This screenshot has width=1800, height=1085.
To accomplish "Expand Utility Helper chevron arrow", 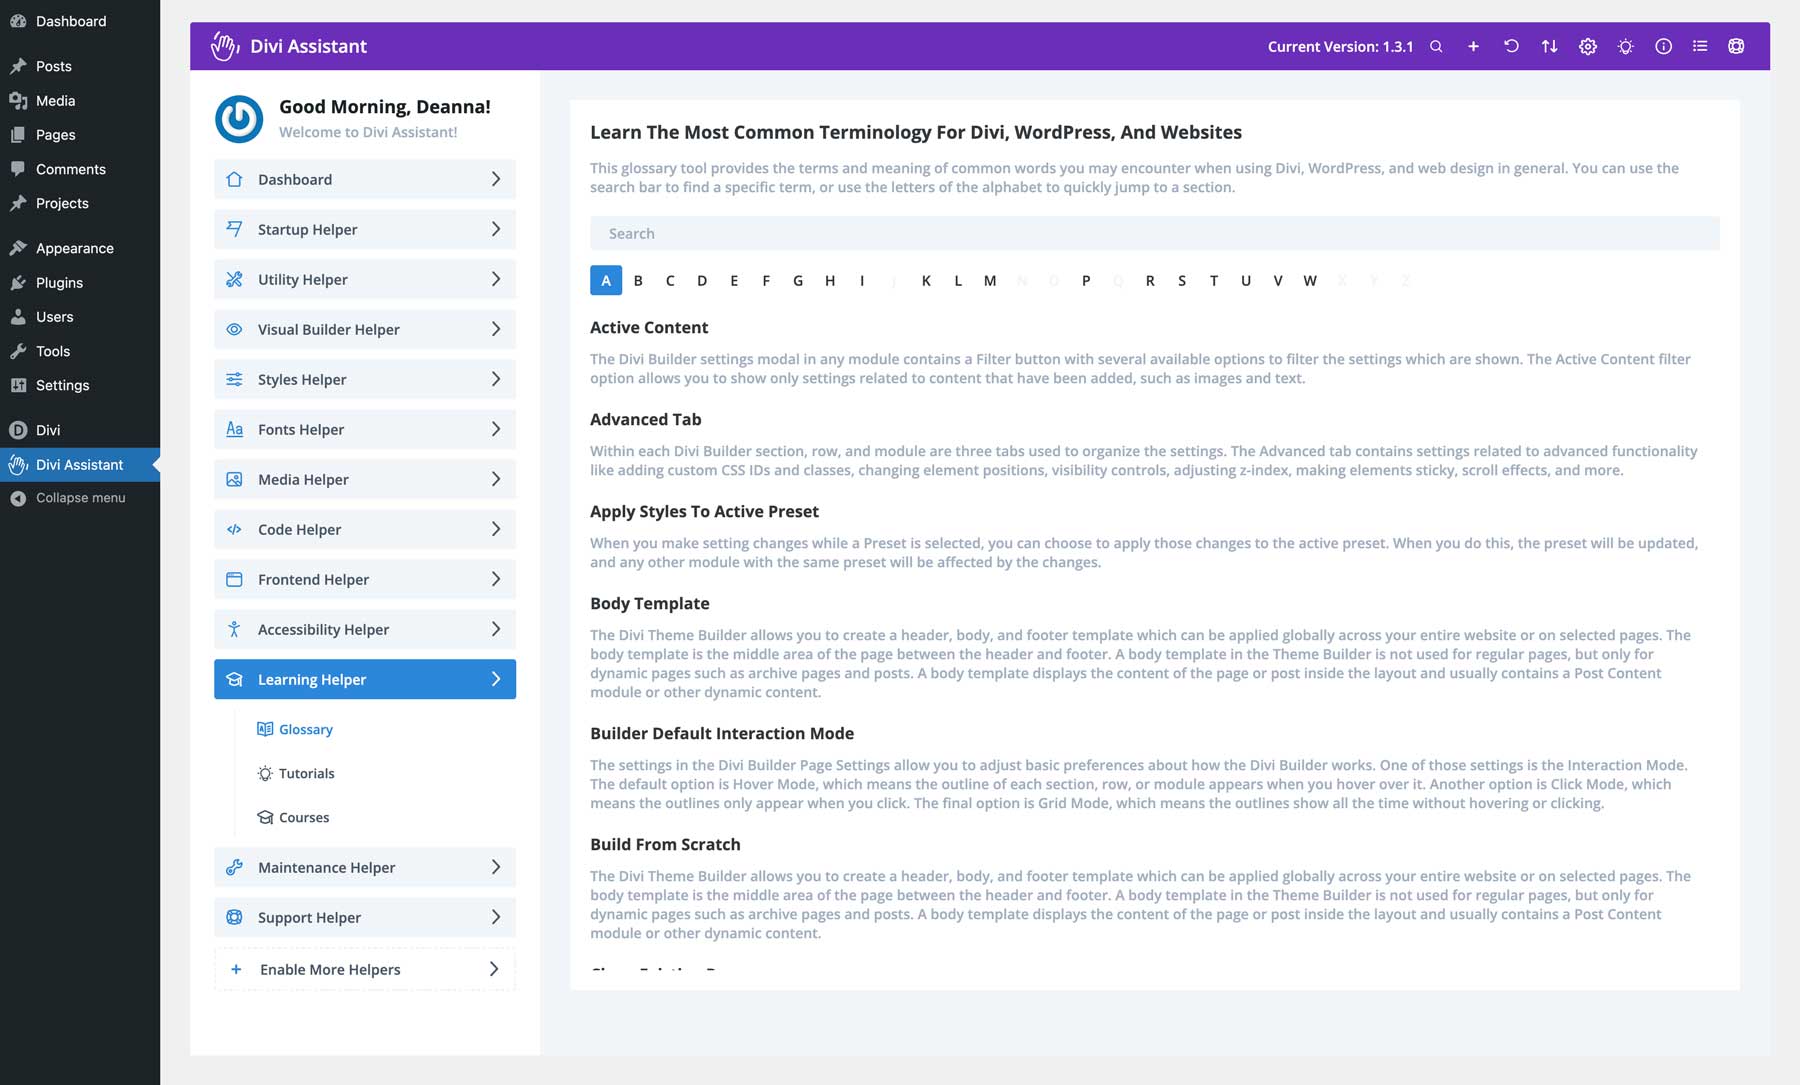I will (x=496, y=279).
